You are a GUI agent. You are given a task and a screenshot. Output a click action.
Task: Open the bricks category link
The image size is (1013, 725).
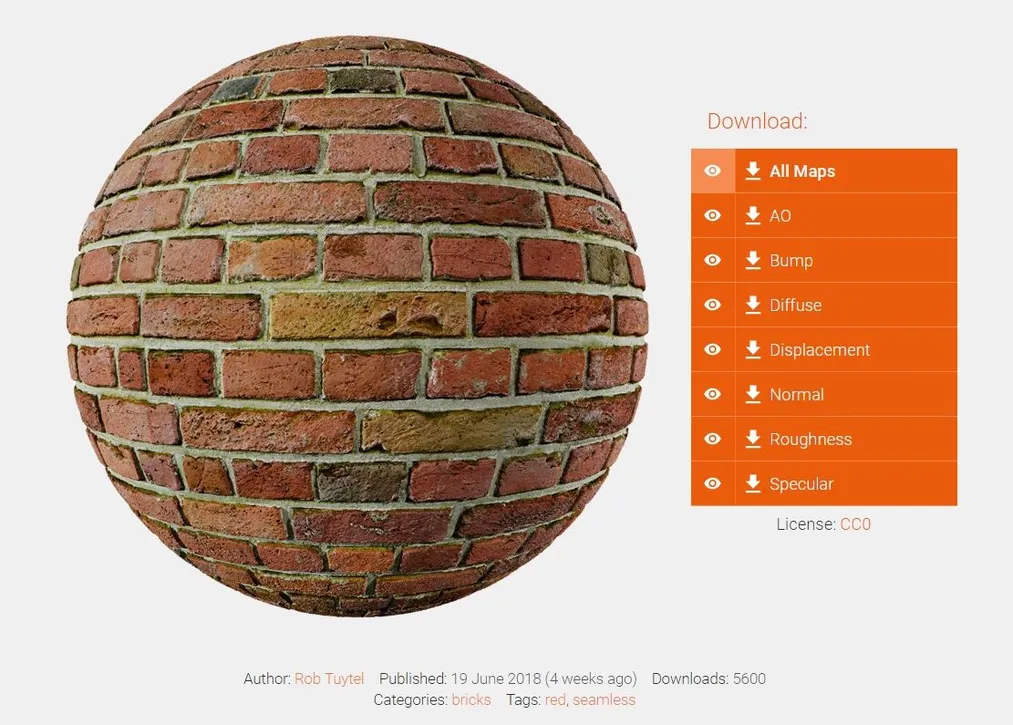tap(471, 700)
